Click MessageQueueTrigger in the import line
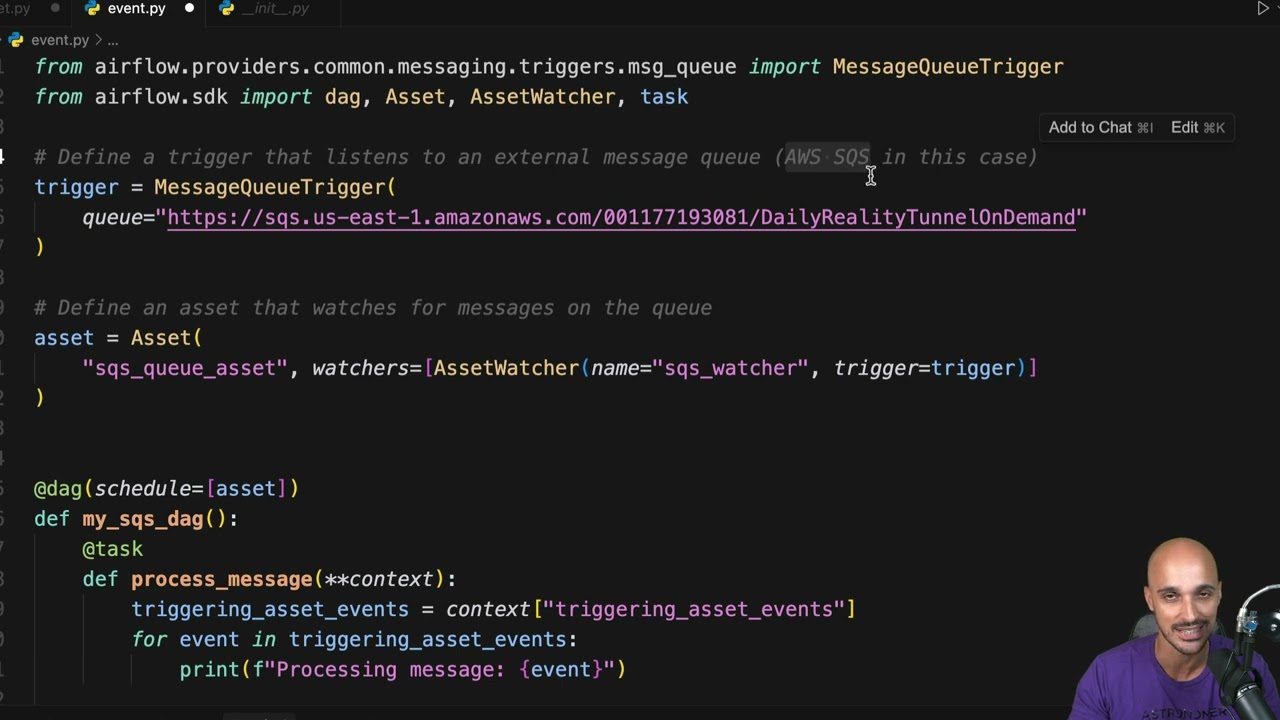Image resolution: width=1280 pixels, height=720 pixels. pyautogui.click(x=948, y=67)
